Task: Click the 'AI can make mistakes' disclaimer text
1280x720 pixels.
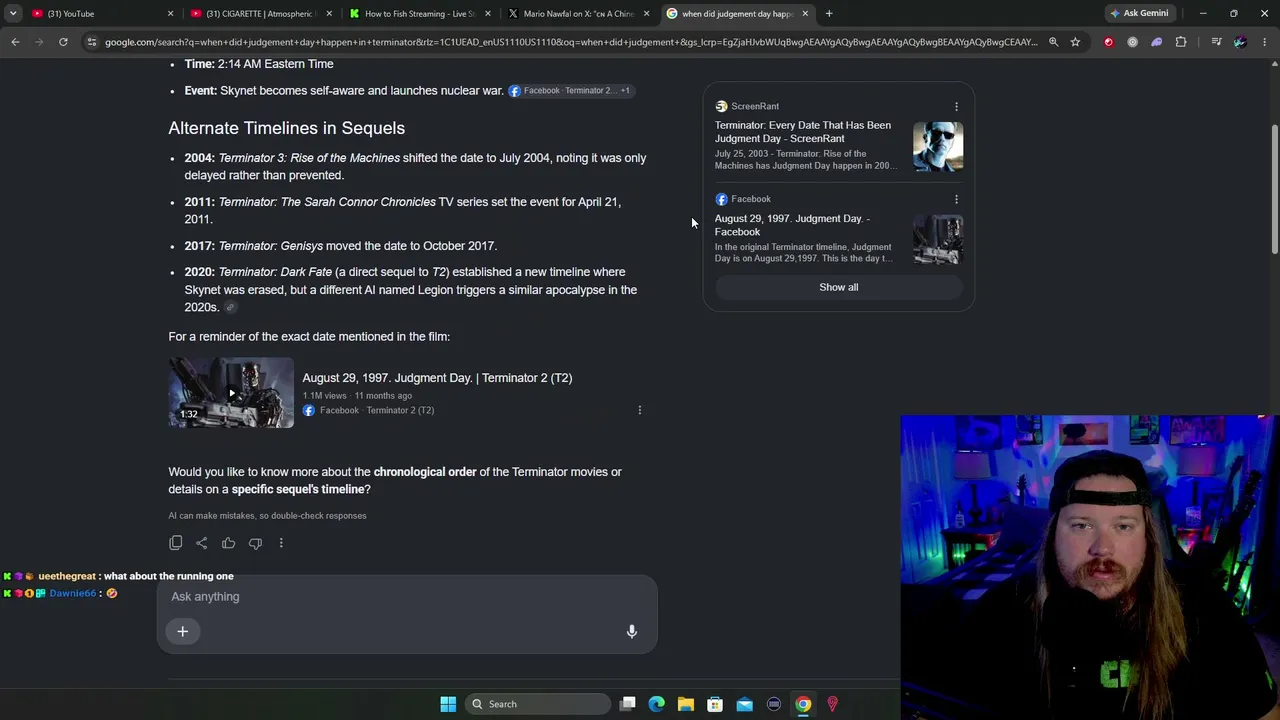Action: coord(267,516)
